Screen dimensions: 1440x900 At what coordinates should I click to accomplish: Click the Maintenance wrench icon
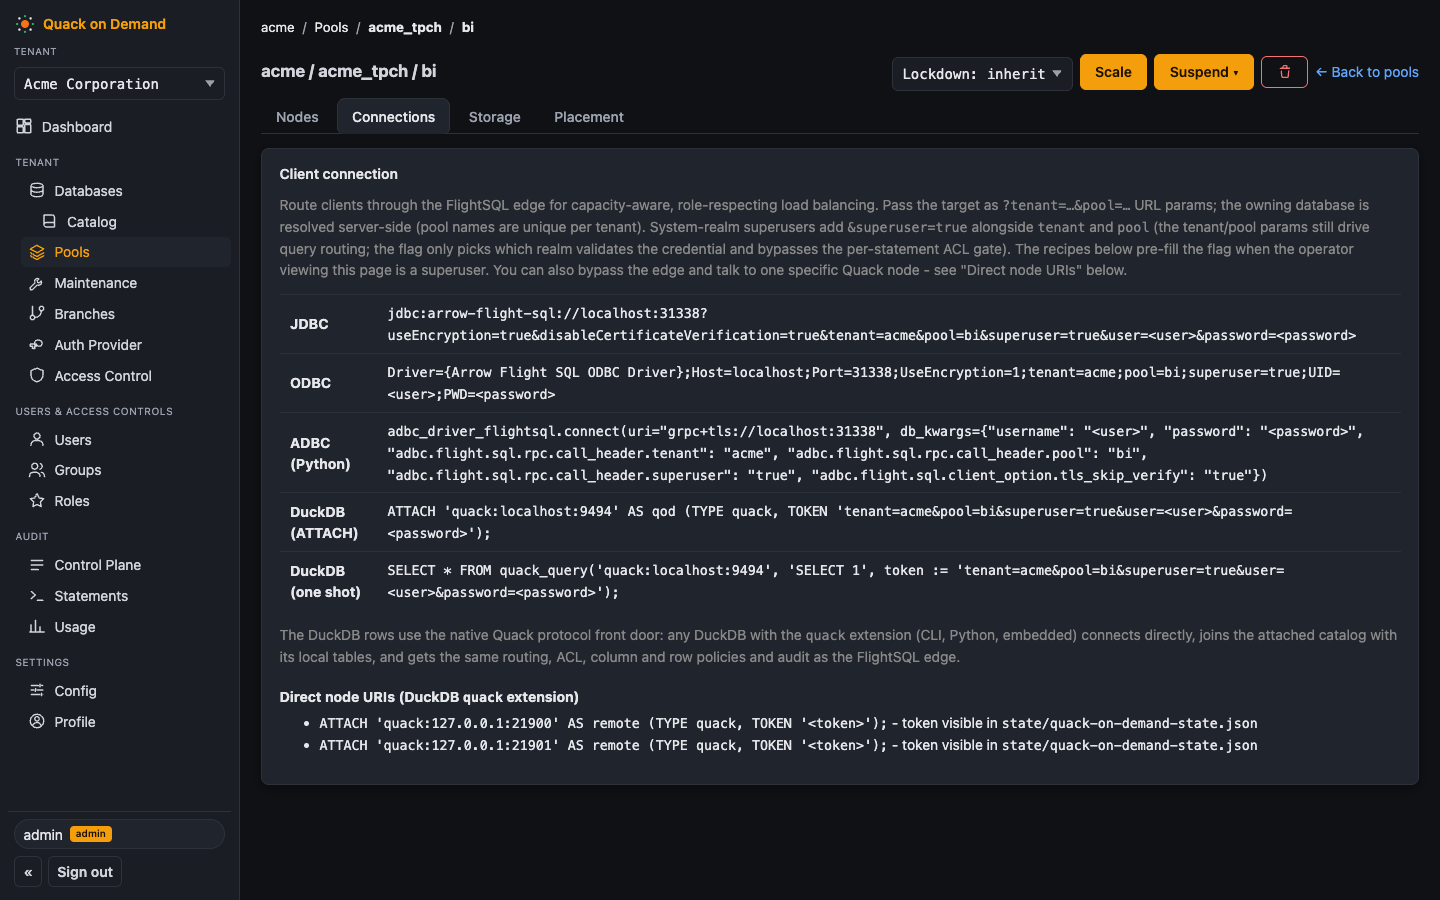pos(37,283)
